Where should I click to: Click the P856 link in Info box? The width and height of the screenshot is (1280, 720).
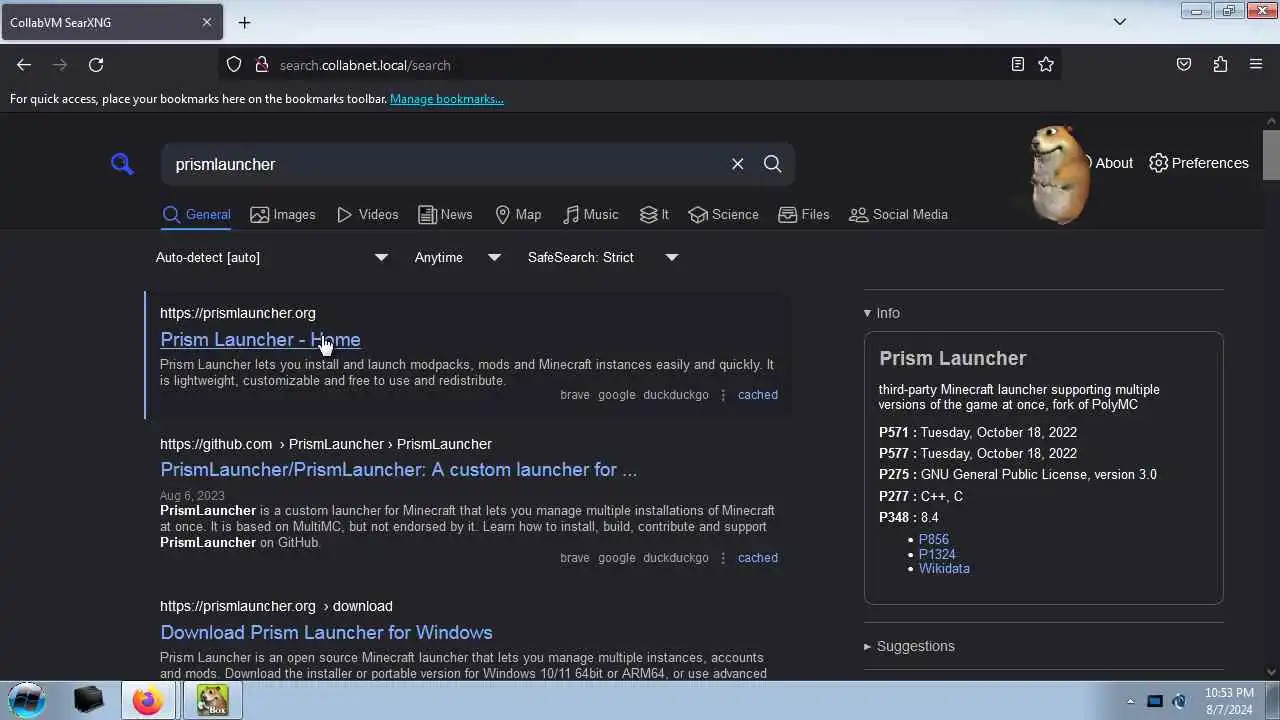(x=934, y=539)
